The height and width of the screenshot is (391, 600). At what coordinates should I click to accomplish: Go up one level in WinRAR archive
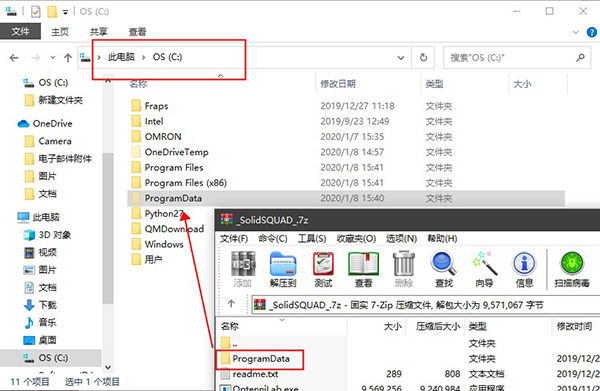pyautogui.click(x=231, y=304)
